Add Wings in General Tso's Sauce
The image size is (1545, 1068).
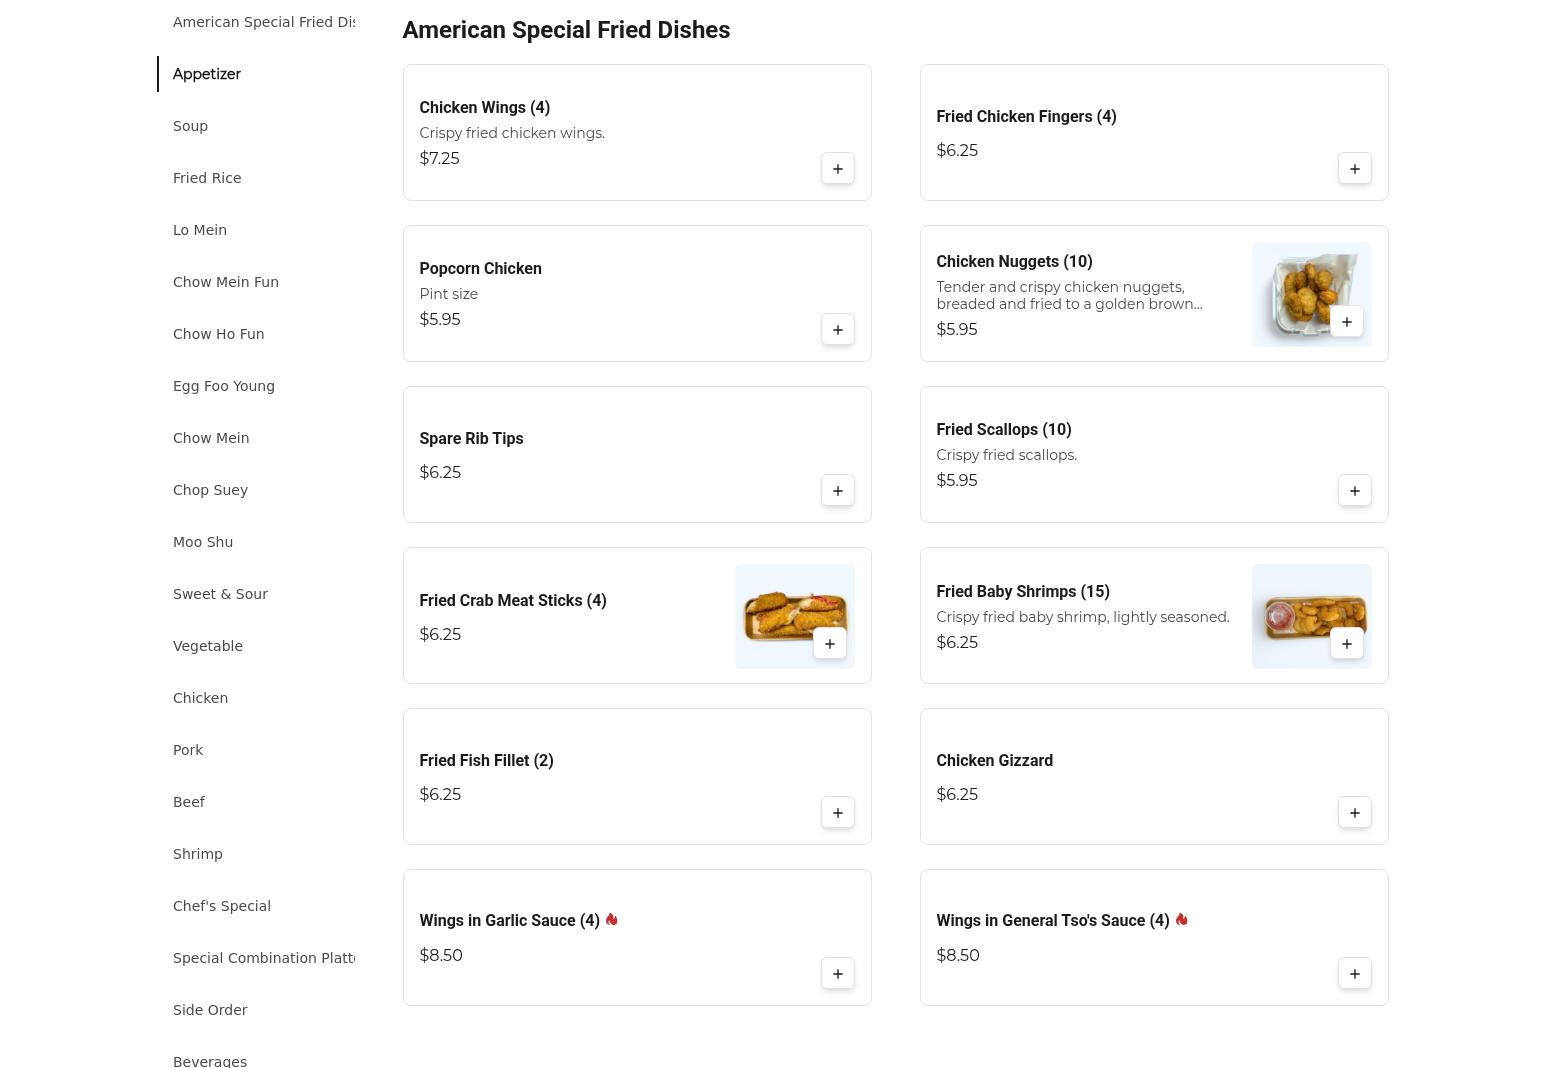[x=1354, y=974]
